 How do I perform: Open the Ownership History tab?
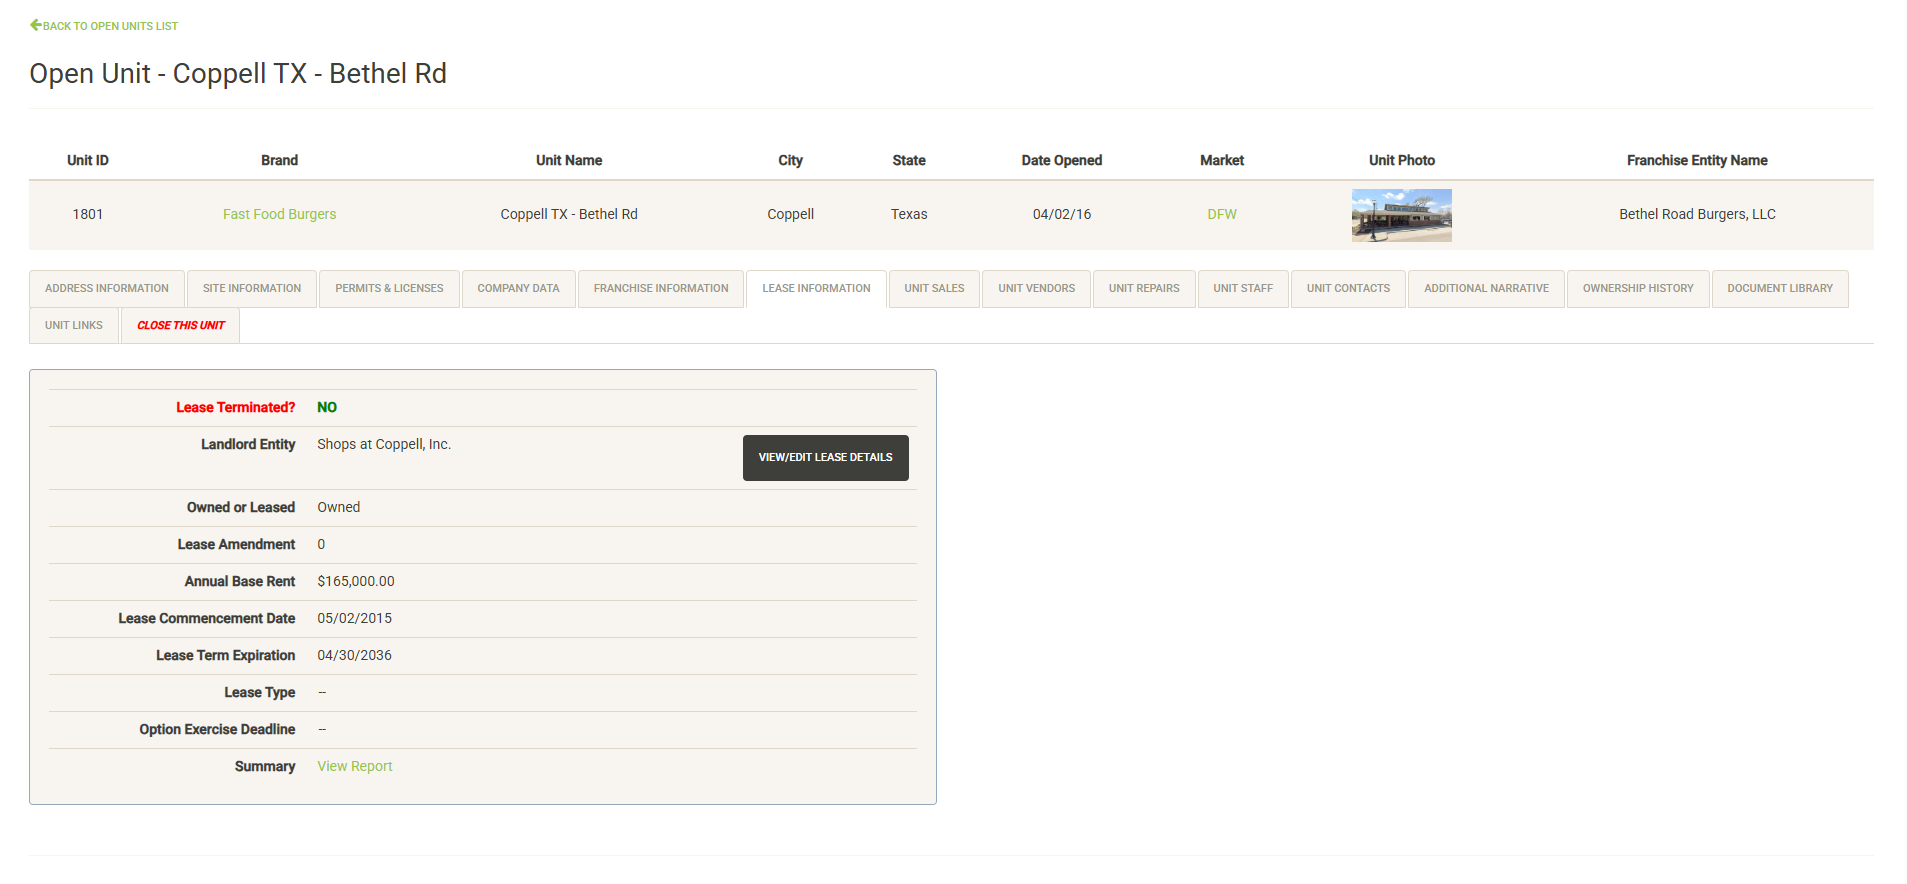[1638, 288]
